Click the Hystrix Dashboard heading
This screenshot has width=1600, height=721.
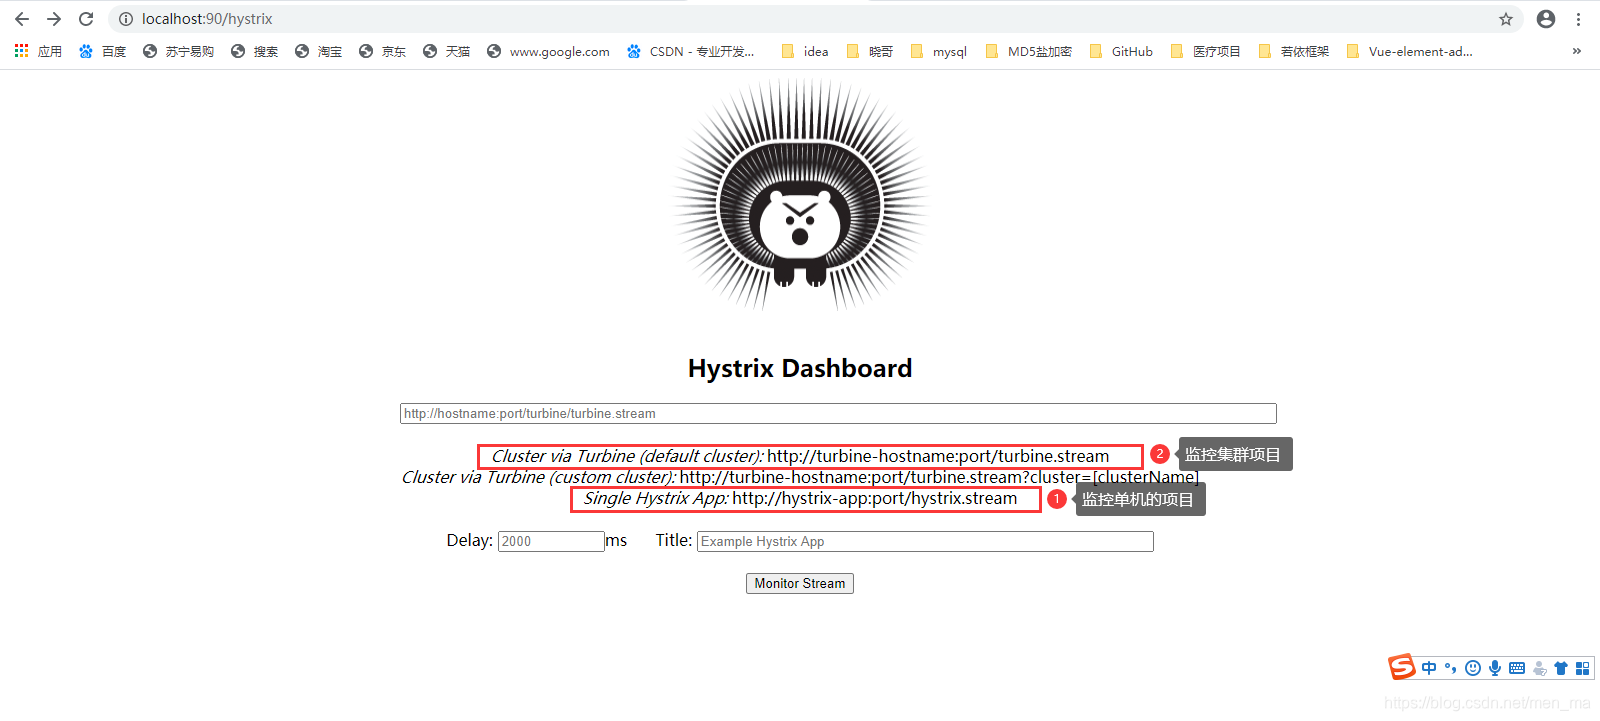click(800, 368)
